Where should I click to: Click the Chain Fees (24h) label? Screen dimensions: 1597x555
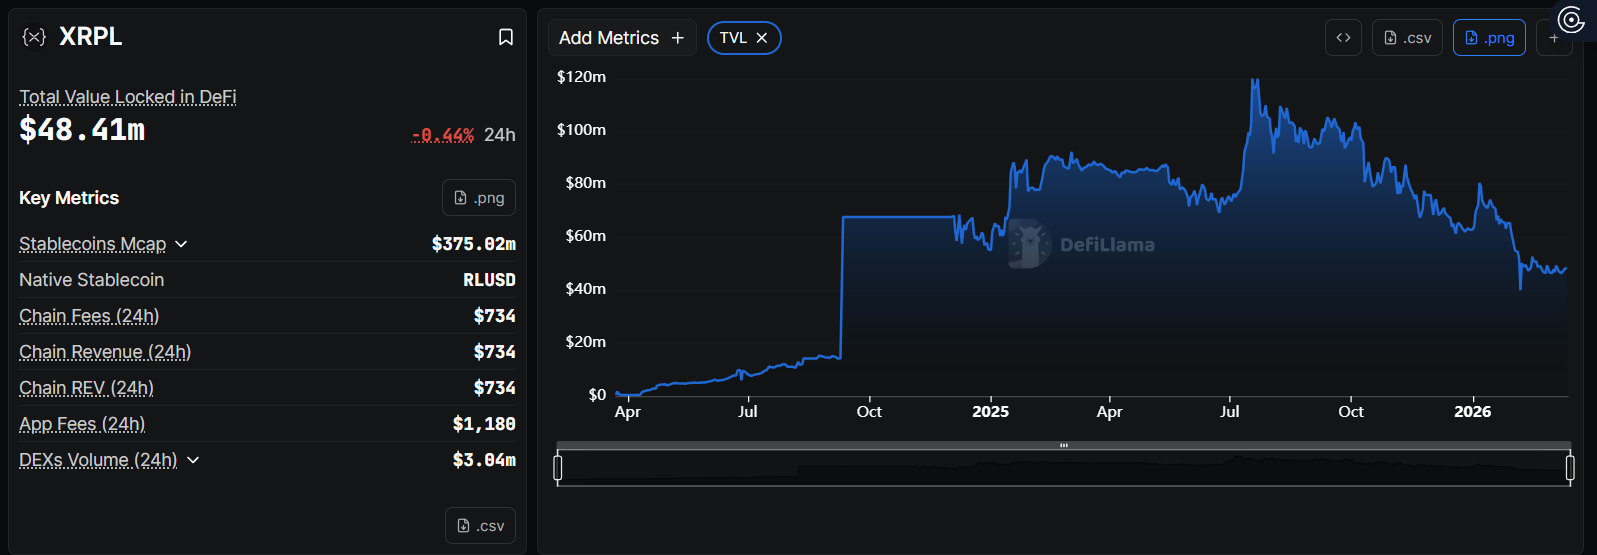(89, 316)
